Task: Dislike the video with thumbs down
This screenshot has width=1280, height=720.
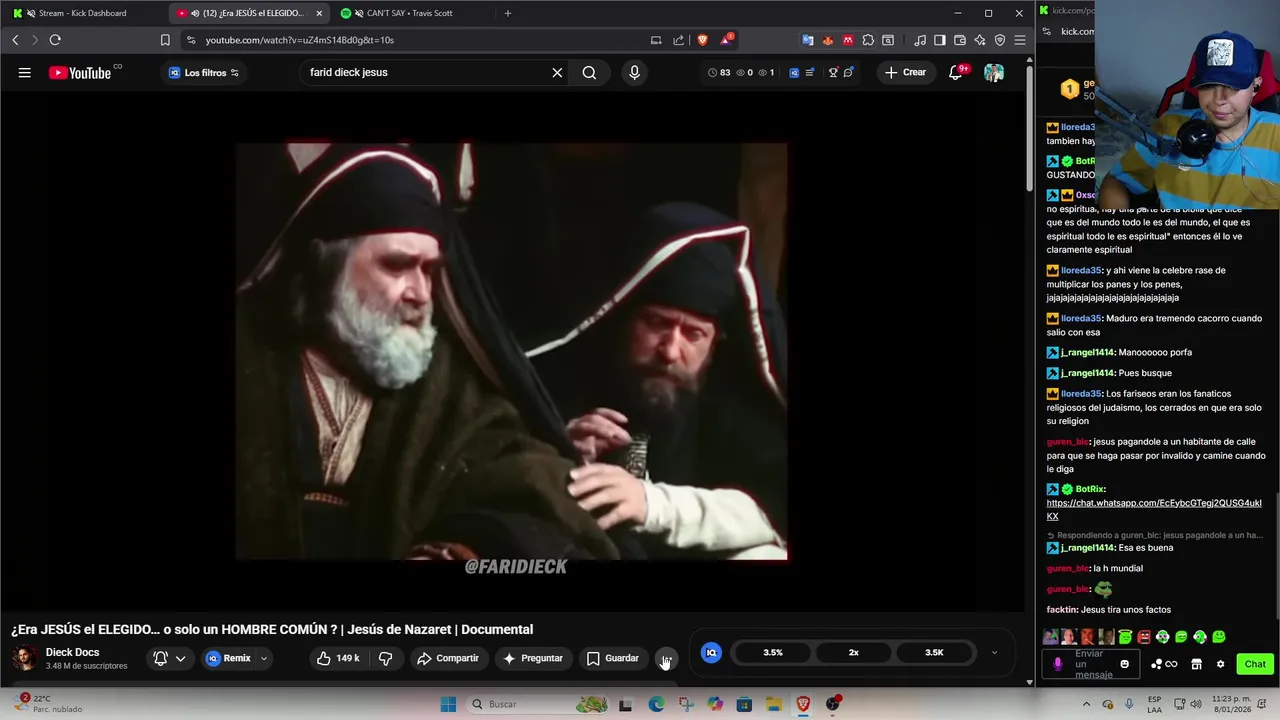Action: click(x=385, y=658)
